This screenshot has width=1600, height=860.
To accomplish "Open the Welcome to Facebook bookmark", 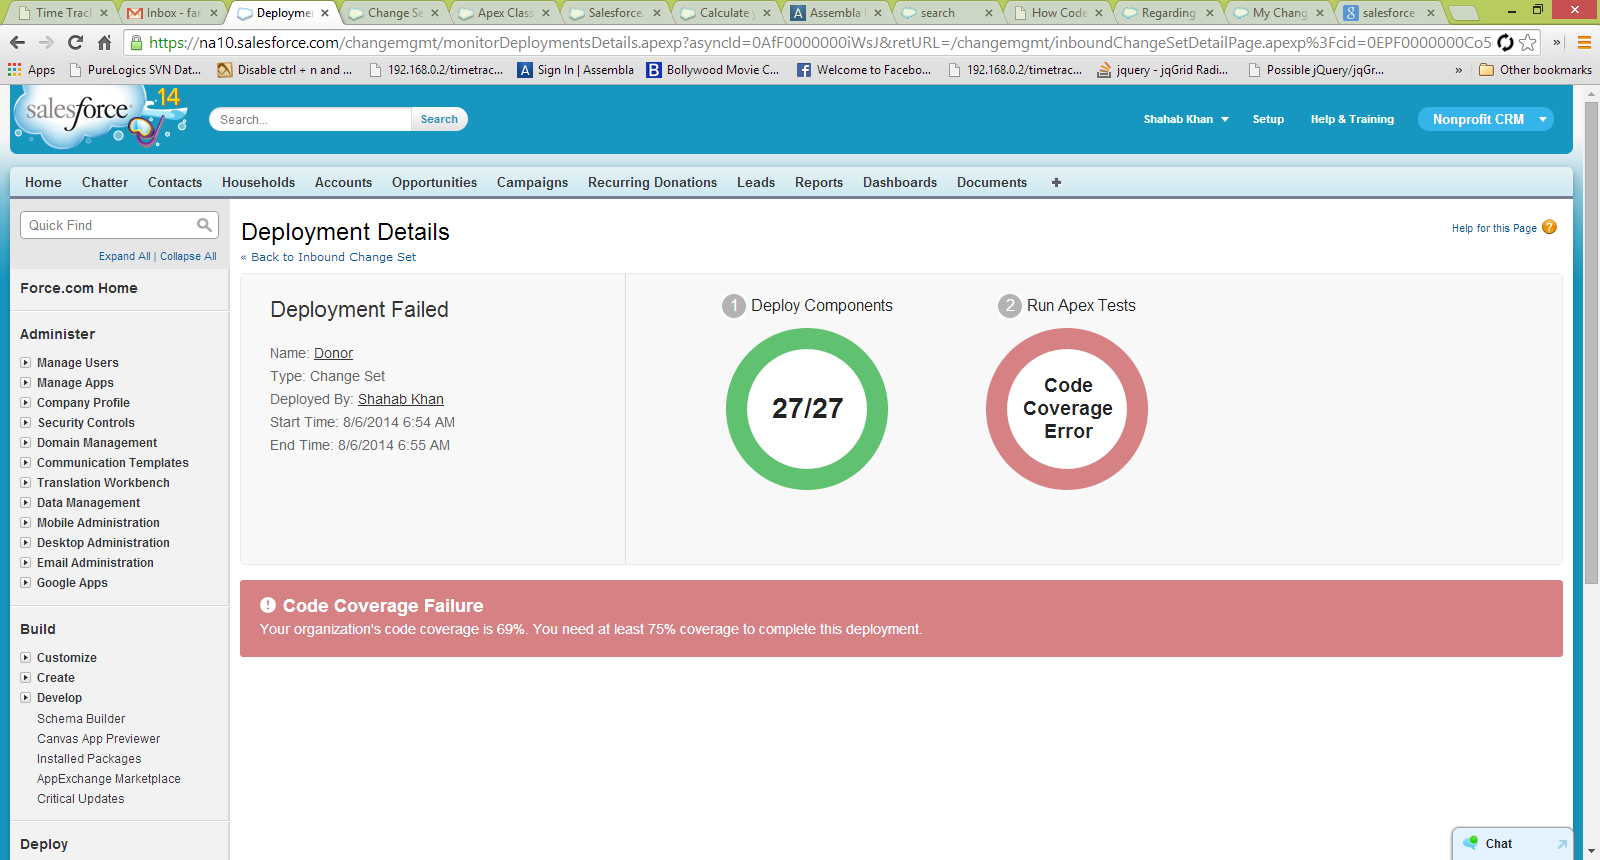I will [x=864, y=70].
